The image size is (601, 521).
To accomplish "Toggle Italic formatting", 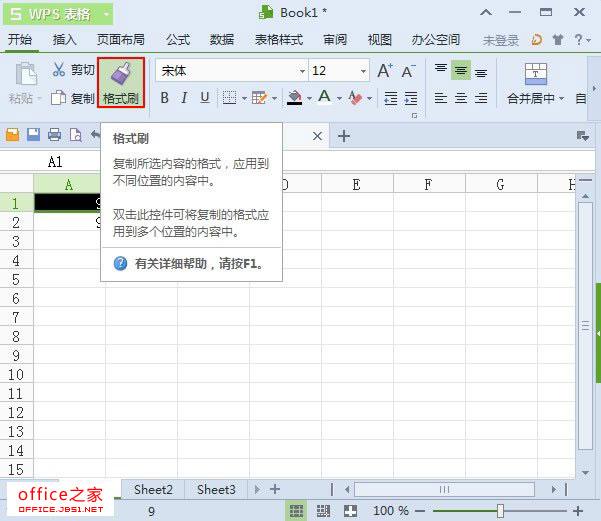I will tap(185, 98).
